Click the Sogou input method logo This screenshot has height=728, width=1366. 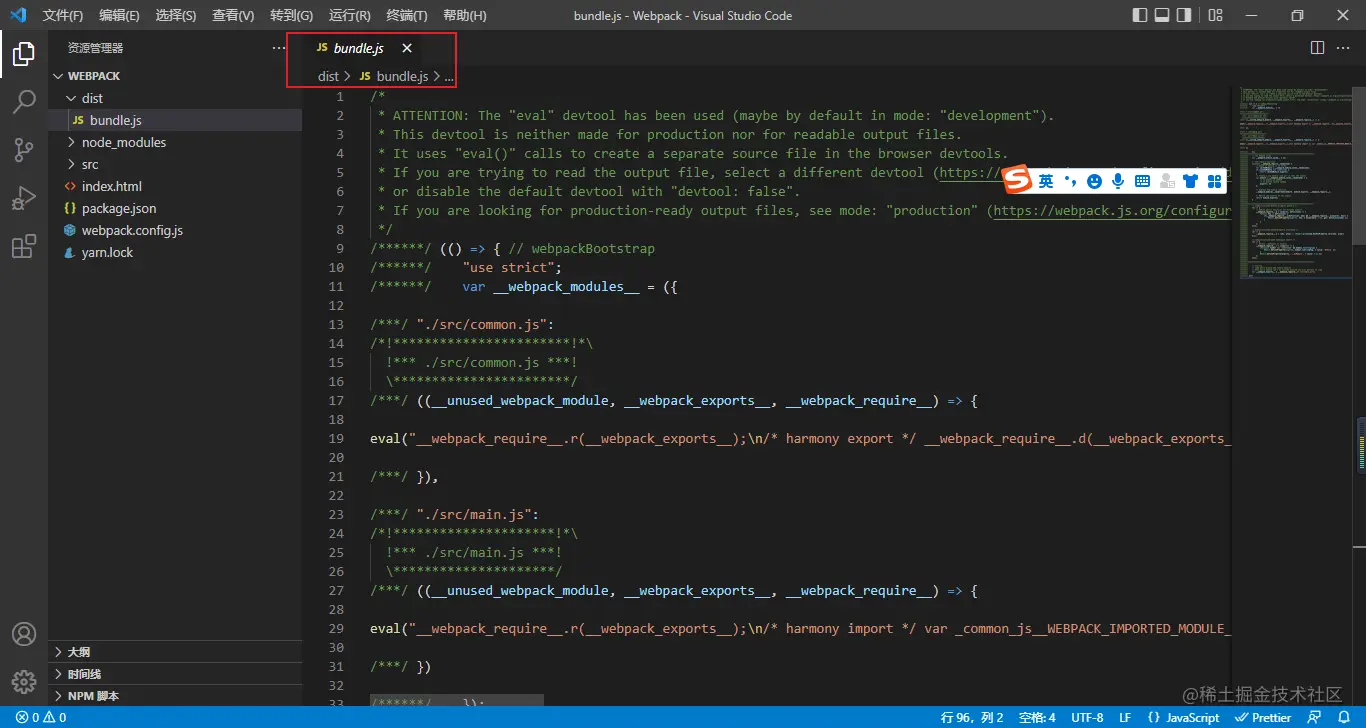point(1018,180)
